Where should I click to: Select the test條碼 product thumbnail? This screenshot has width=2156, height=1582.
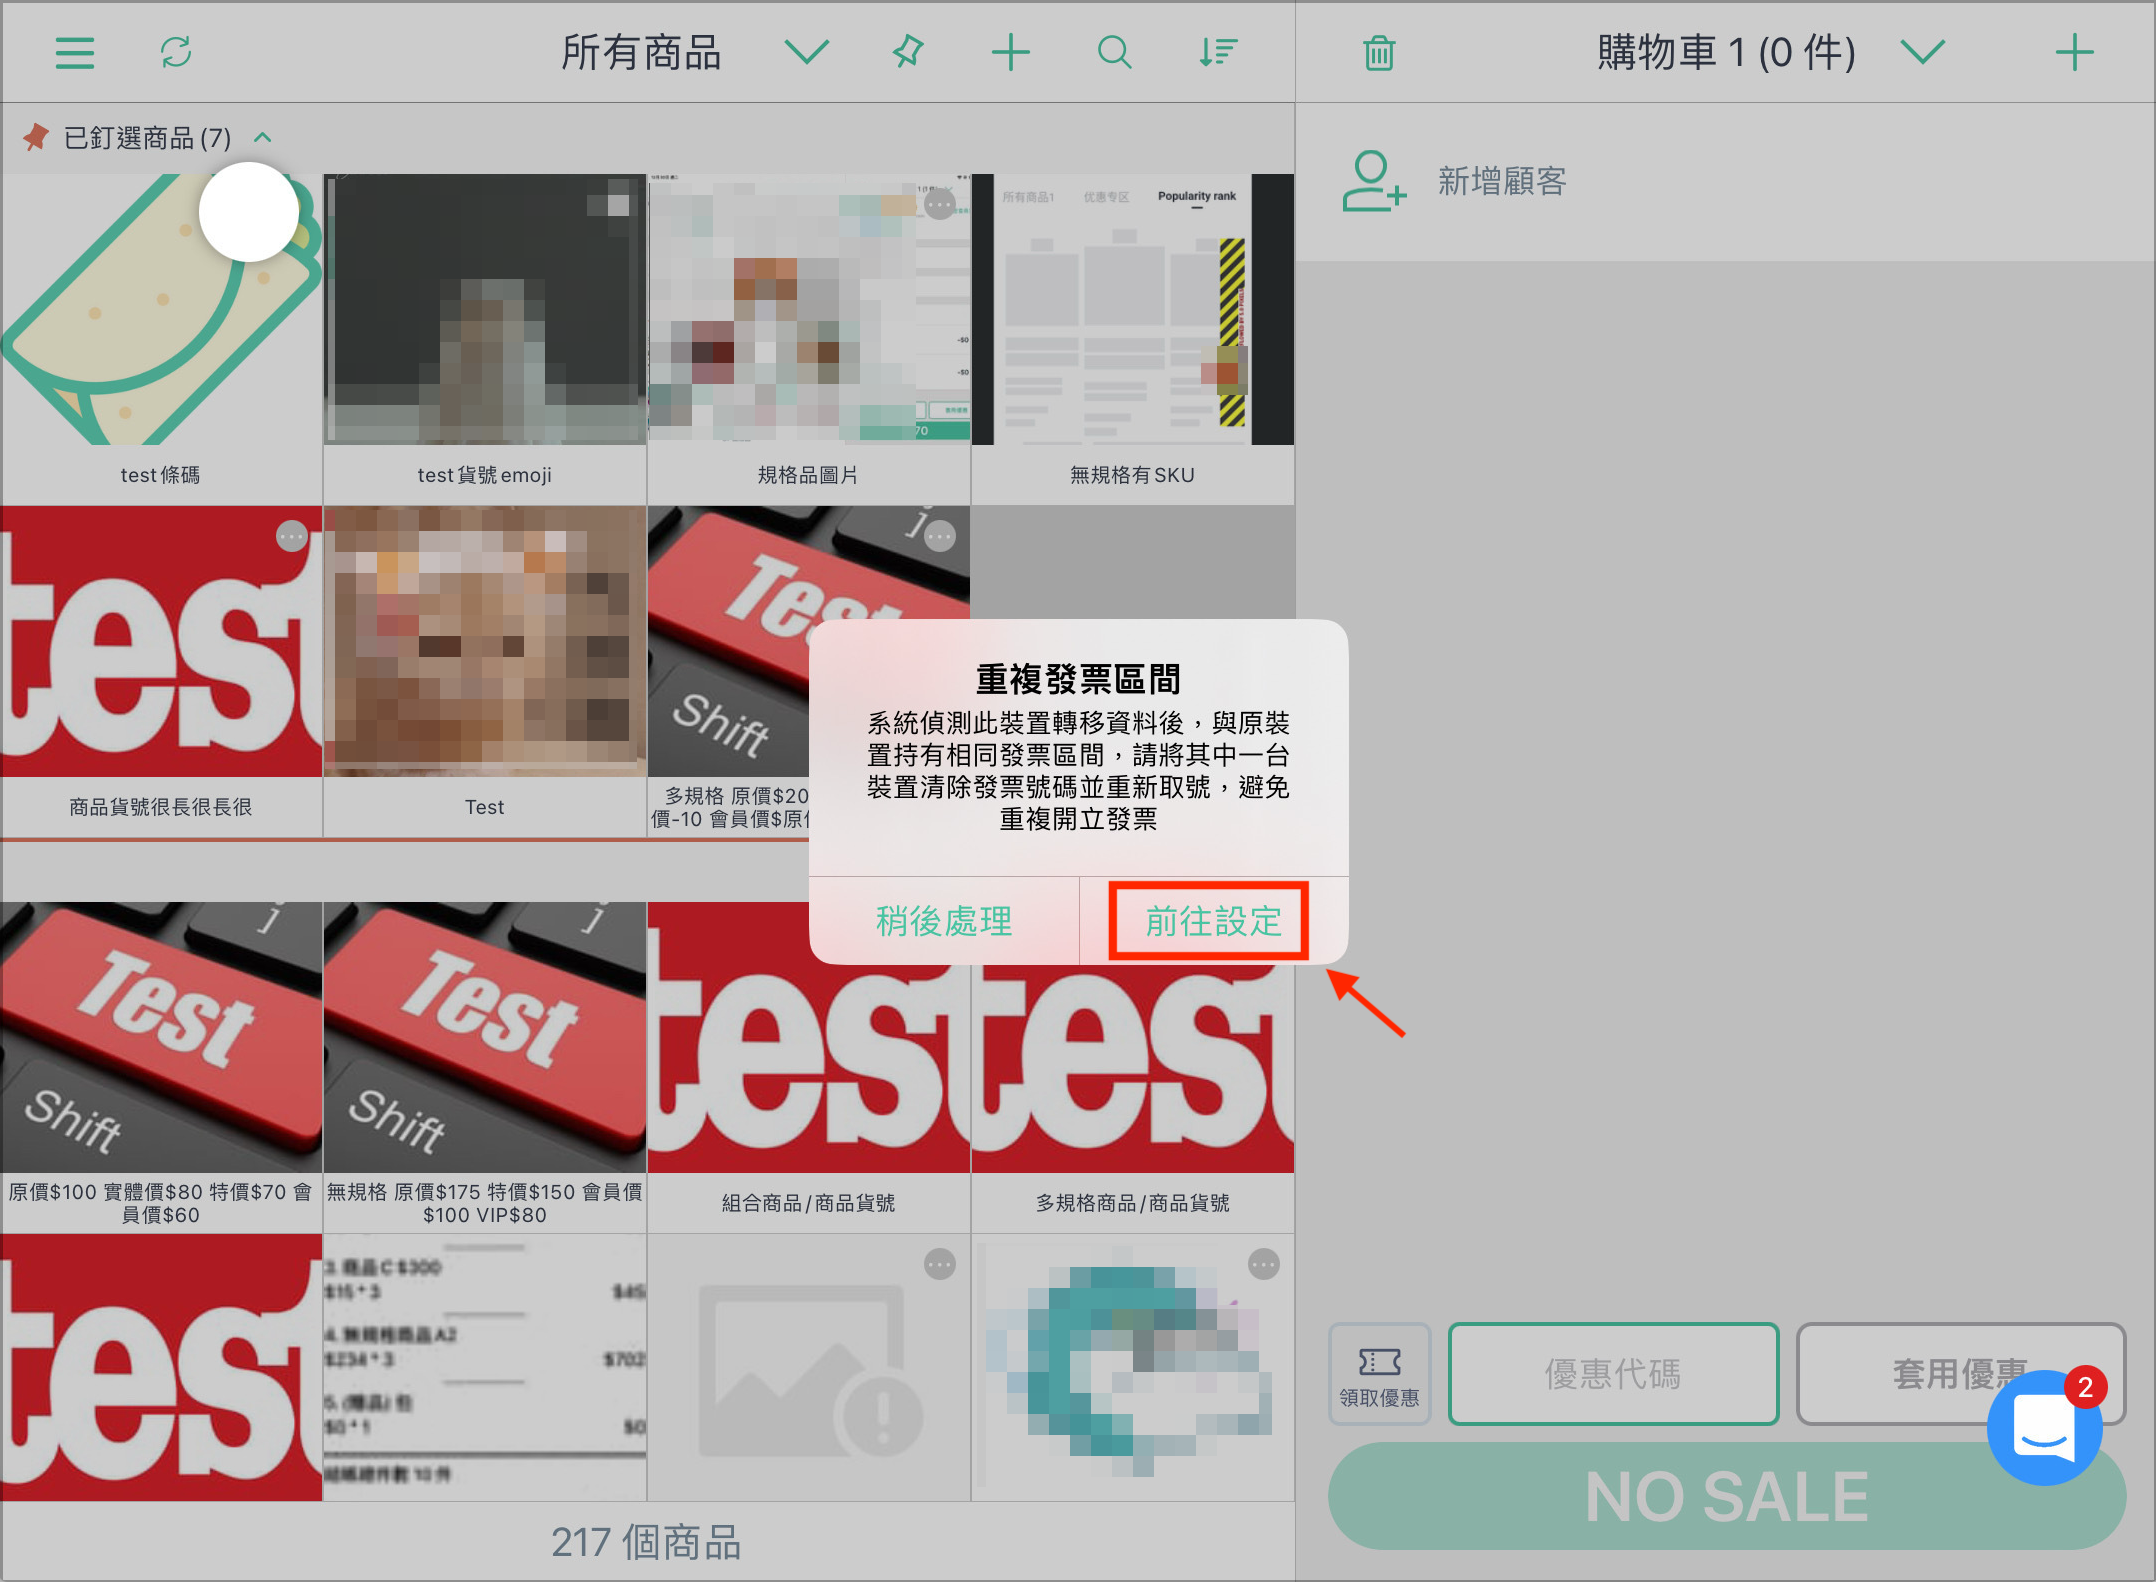pos(161,310)
